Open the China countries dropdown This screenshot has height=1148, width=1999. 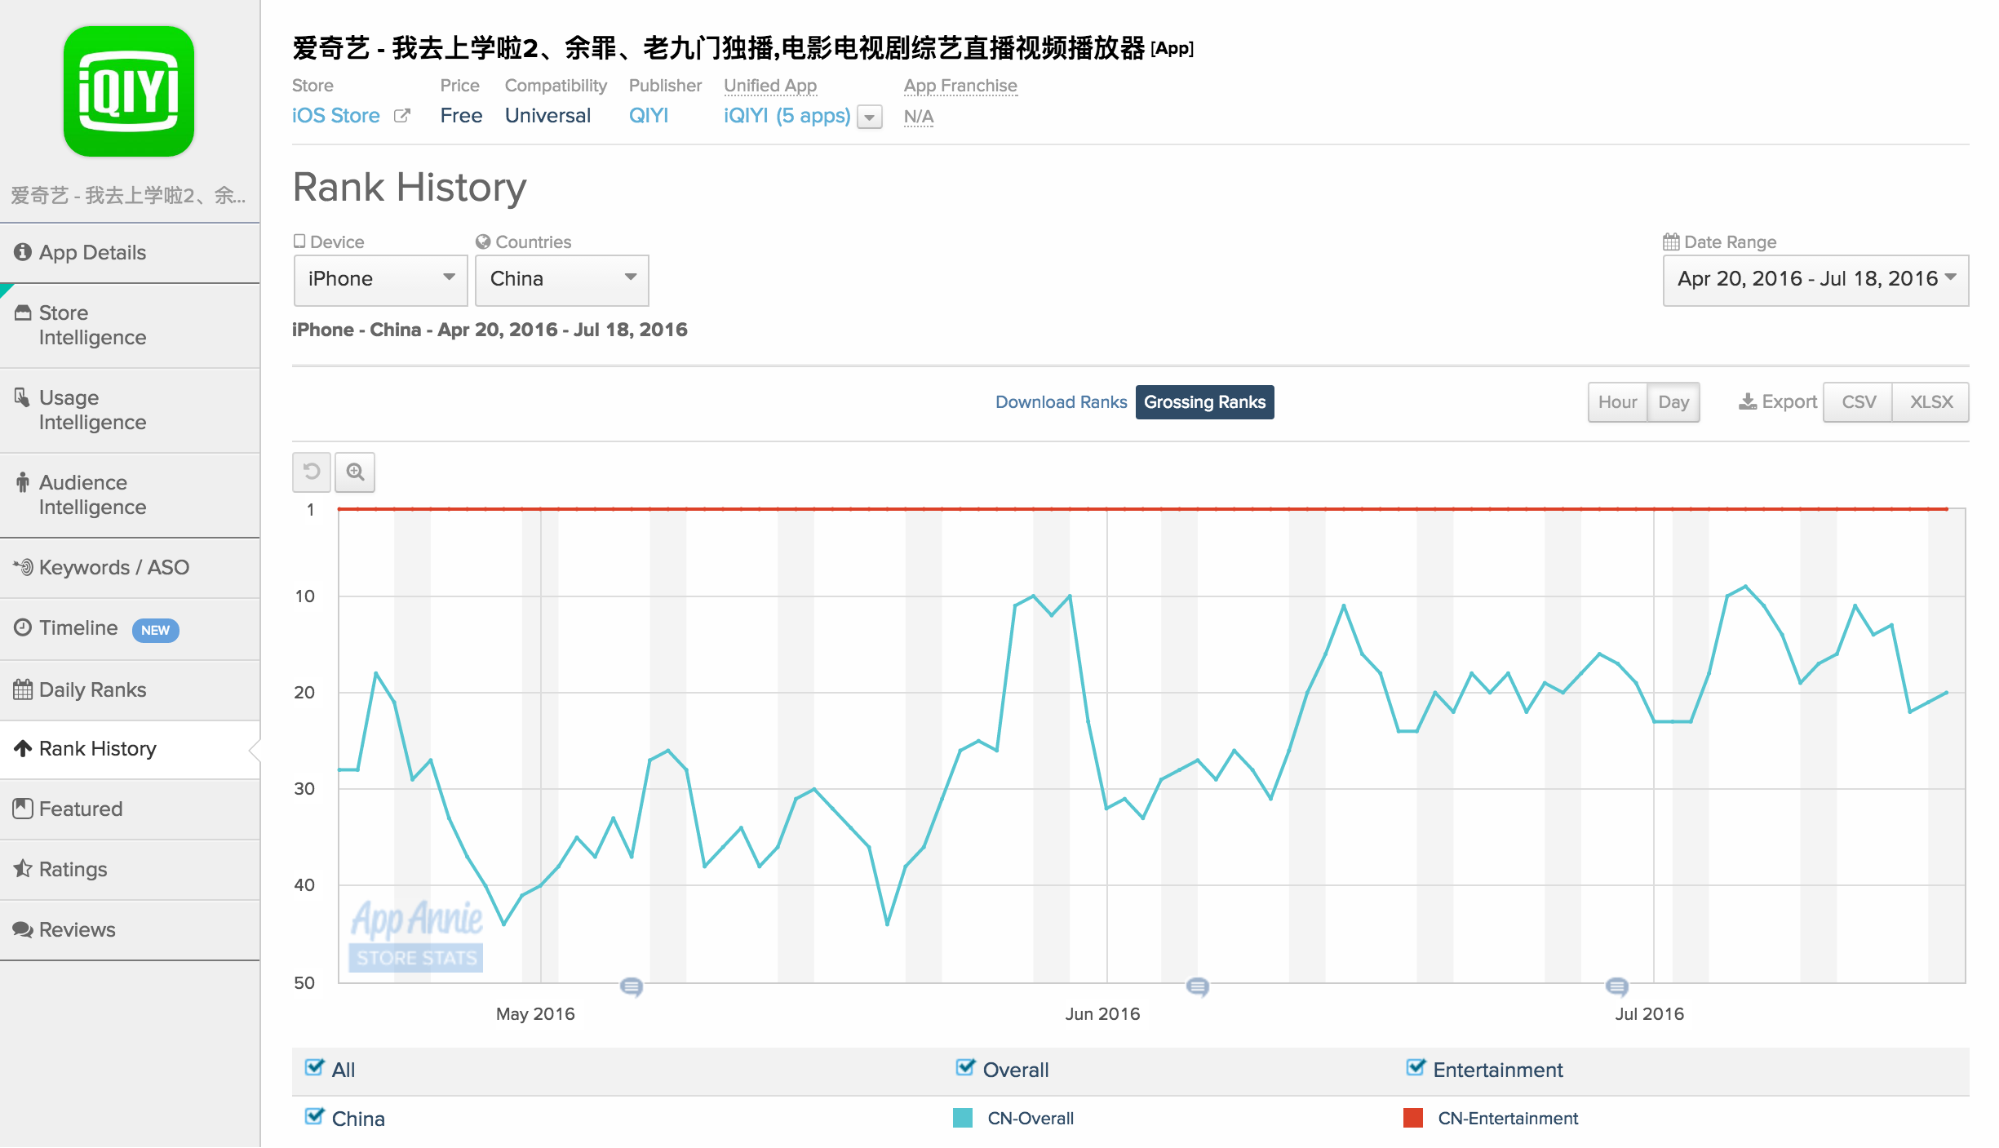(561, 279)
